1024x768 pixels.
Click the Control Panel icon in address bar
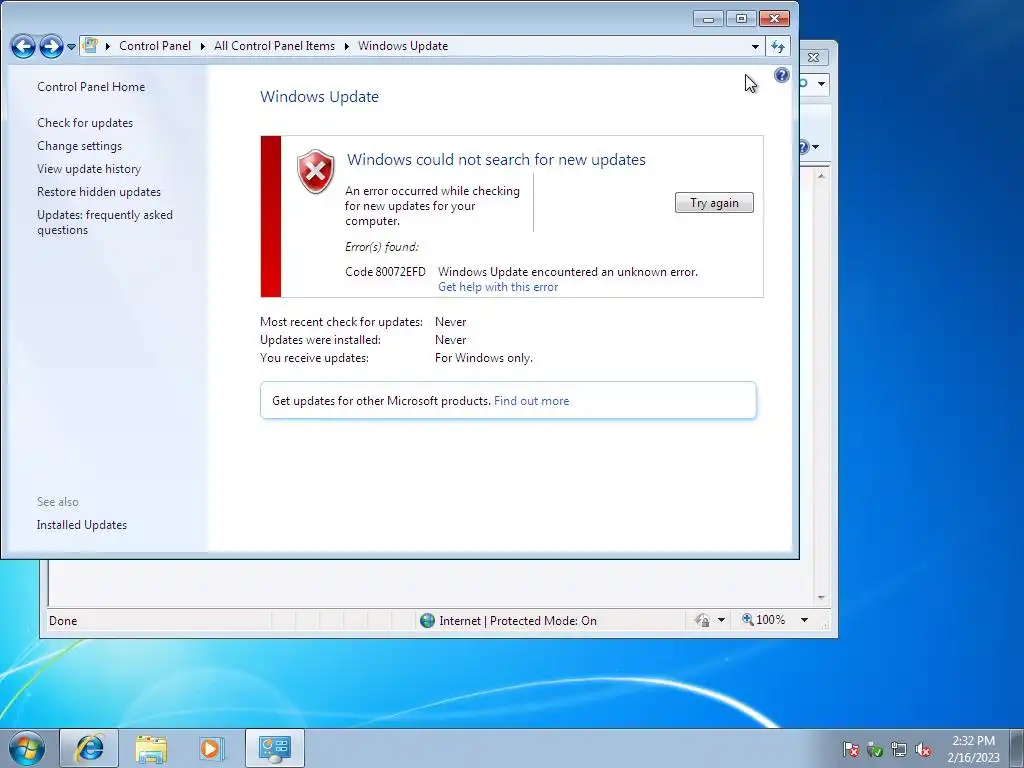[90, 46]
